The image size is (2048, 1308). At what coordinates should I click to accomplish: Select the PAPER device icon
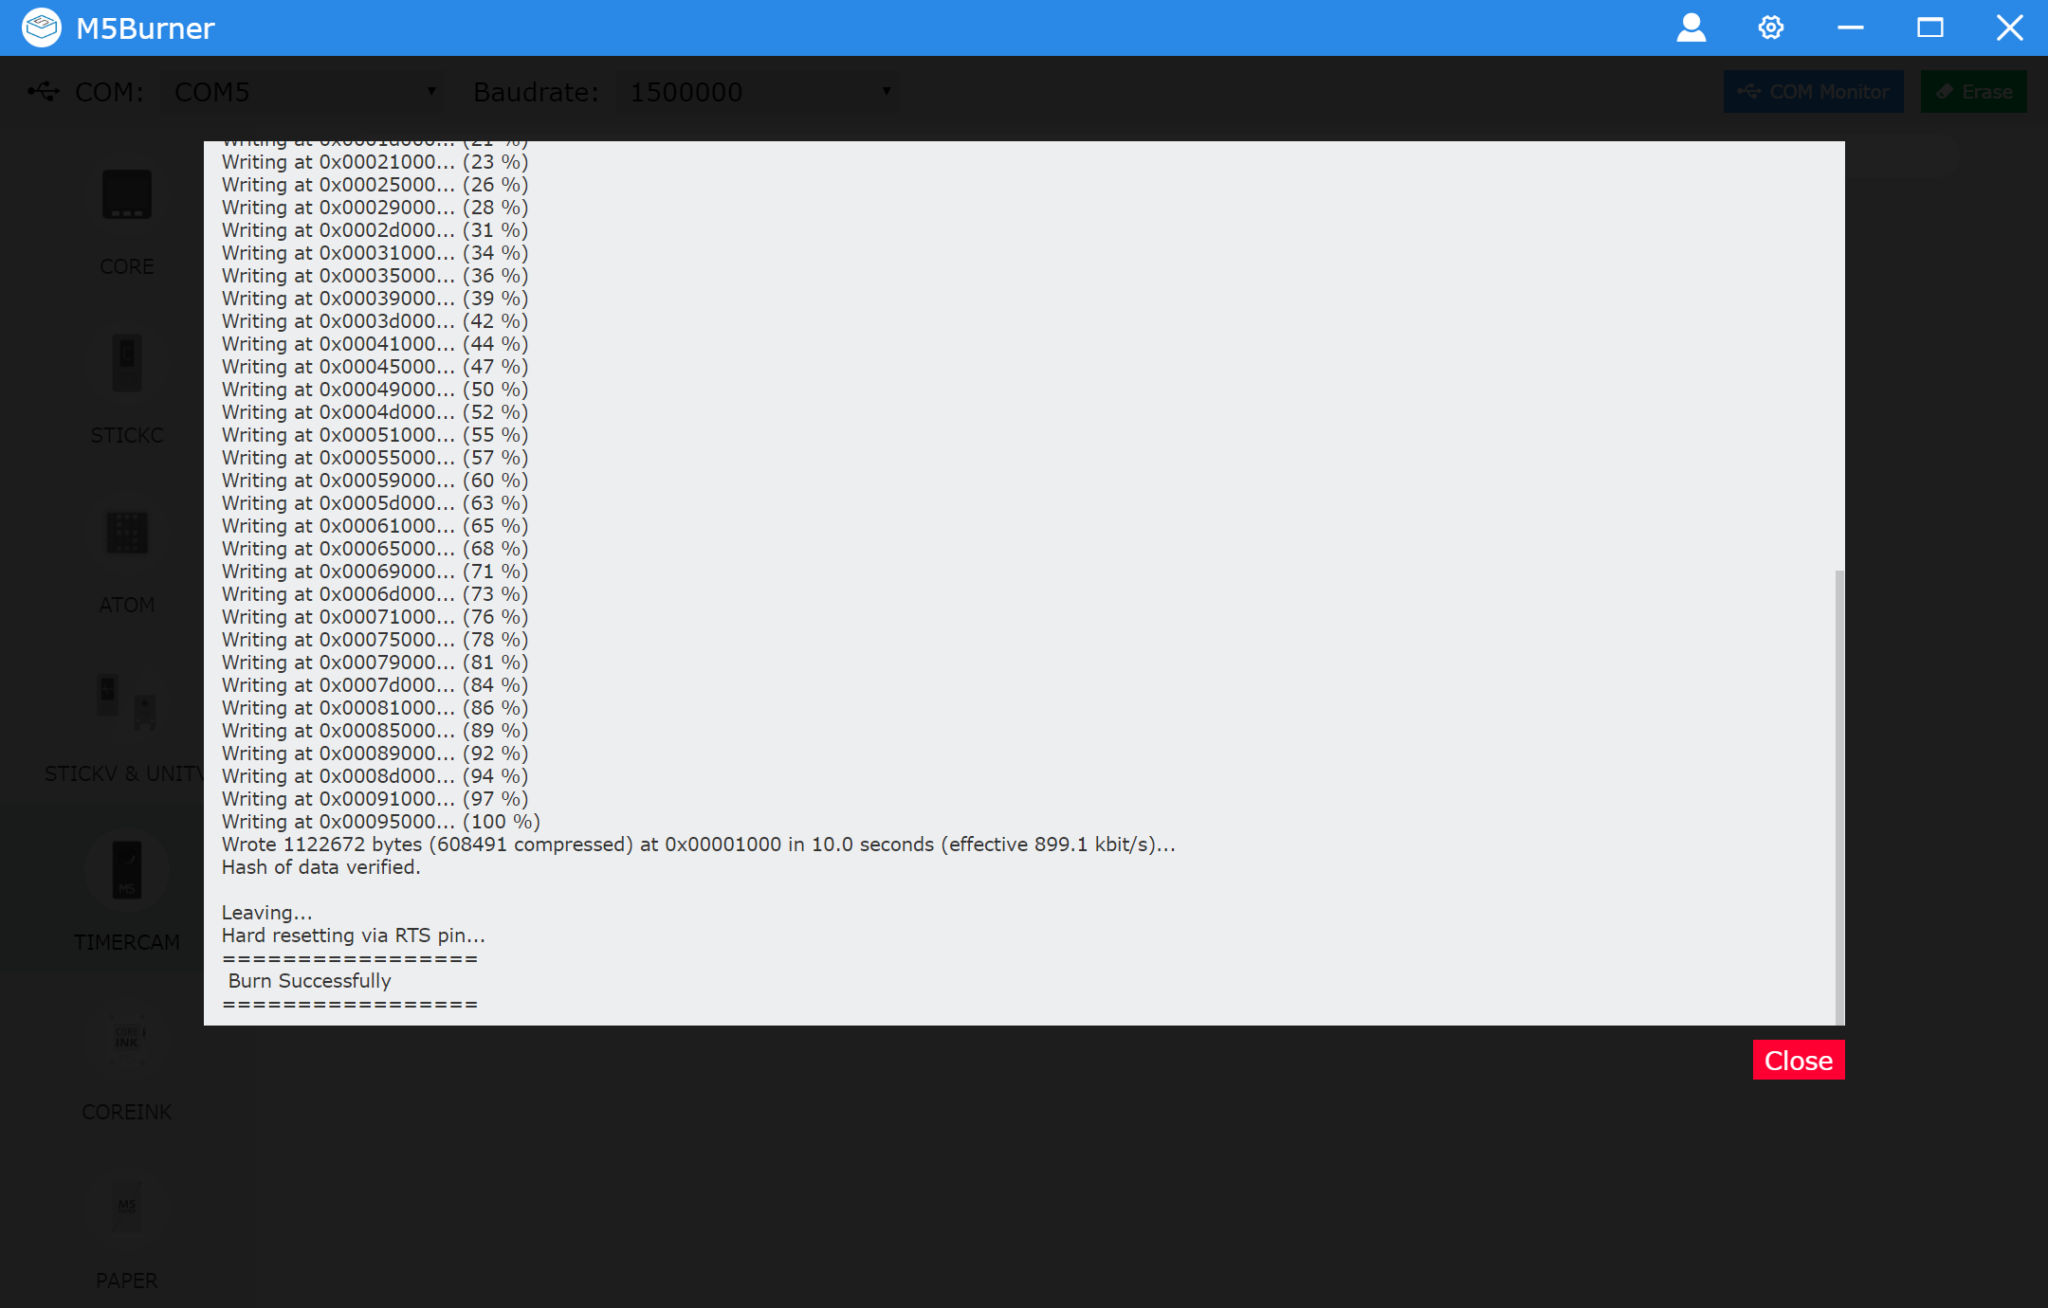click(127, 1206)
